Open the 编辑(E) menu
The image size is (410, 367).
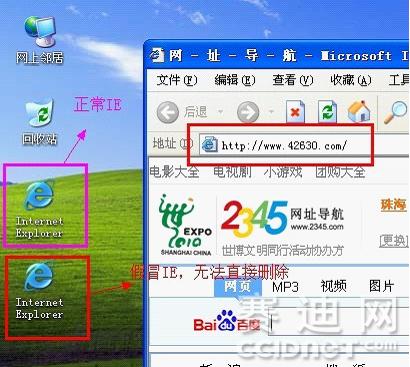tap(235, 80)
